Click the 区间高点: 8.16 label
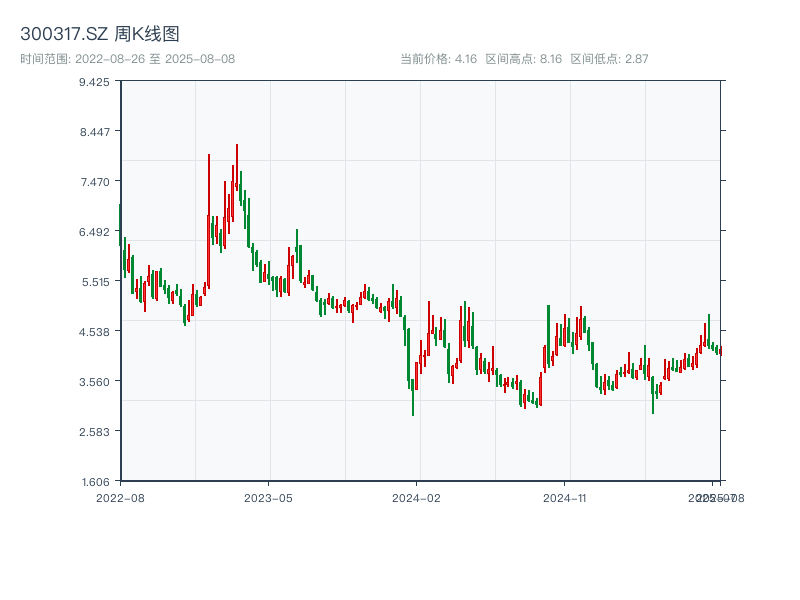Image resolution: width=800 pixels, height=600 pixels. coord(523,59)
